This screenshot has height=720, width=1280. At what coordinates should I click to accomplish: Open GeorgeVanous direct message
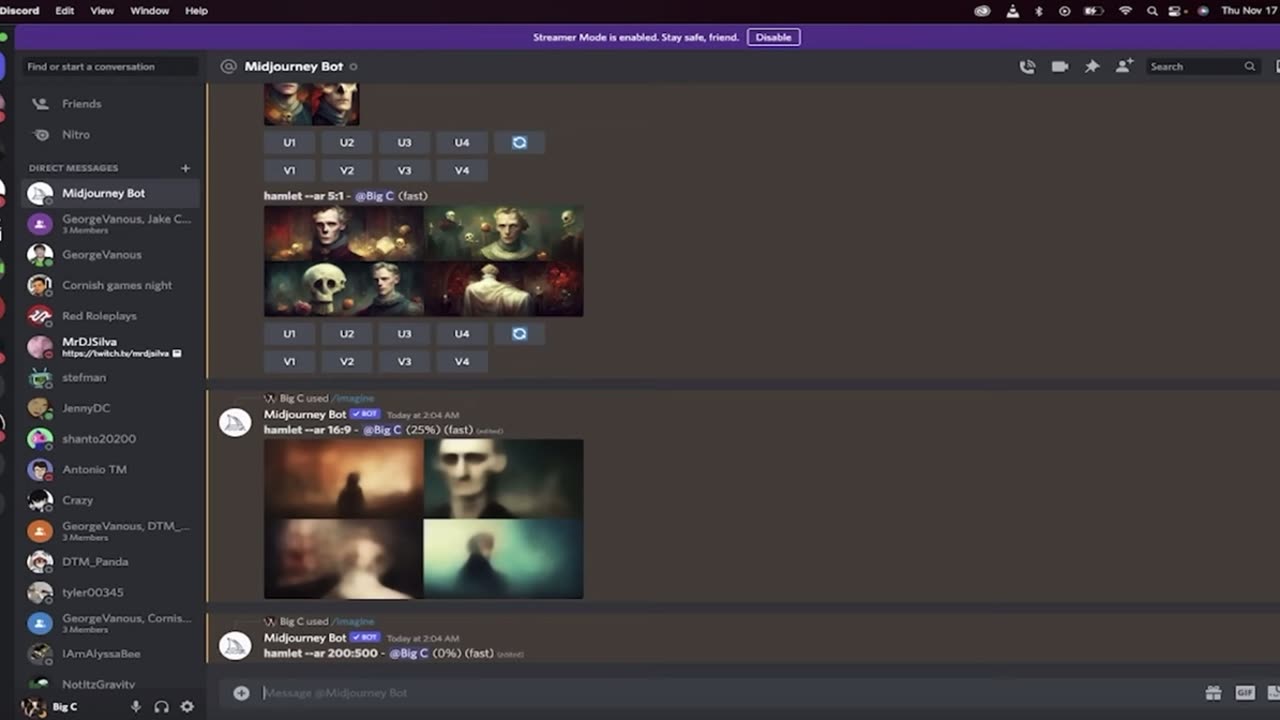pos(110,255)
